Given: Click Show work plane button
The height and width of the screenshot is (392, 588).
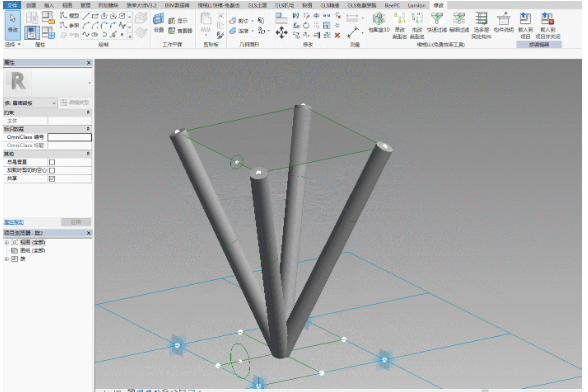Looking at the screenshot, I should tap(178, 21).
